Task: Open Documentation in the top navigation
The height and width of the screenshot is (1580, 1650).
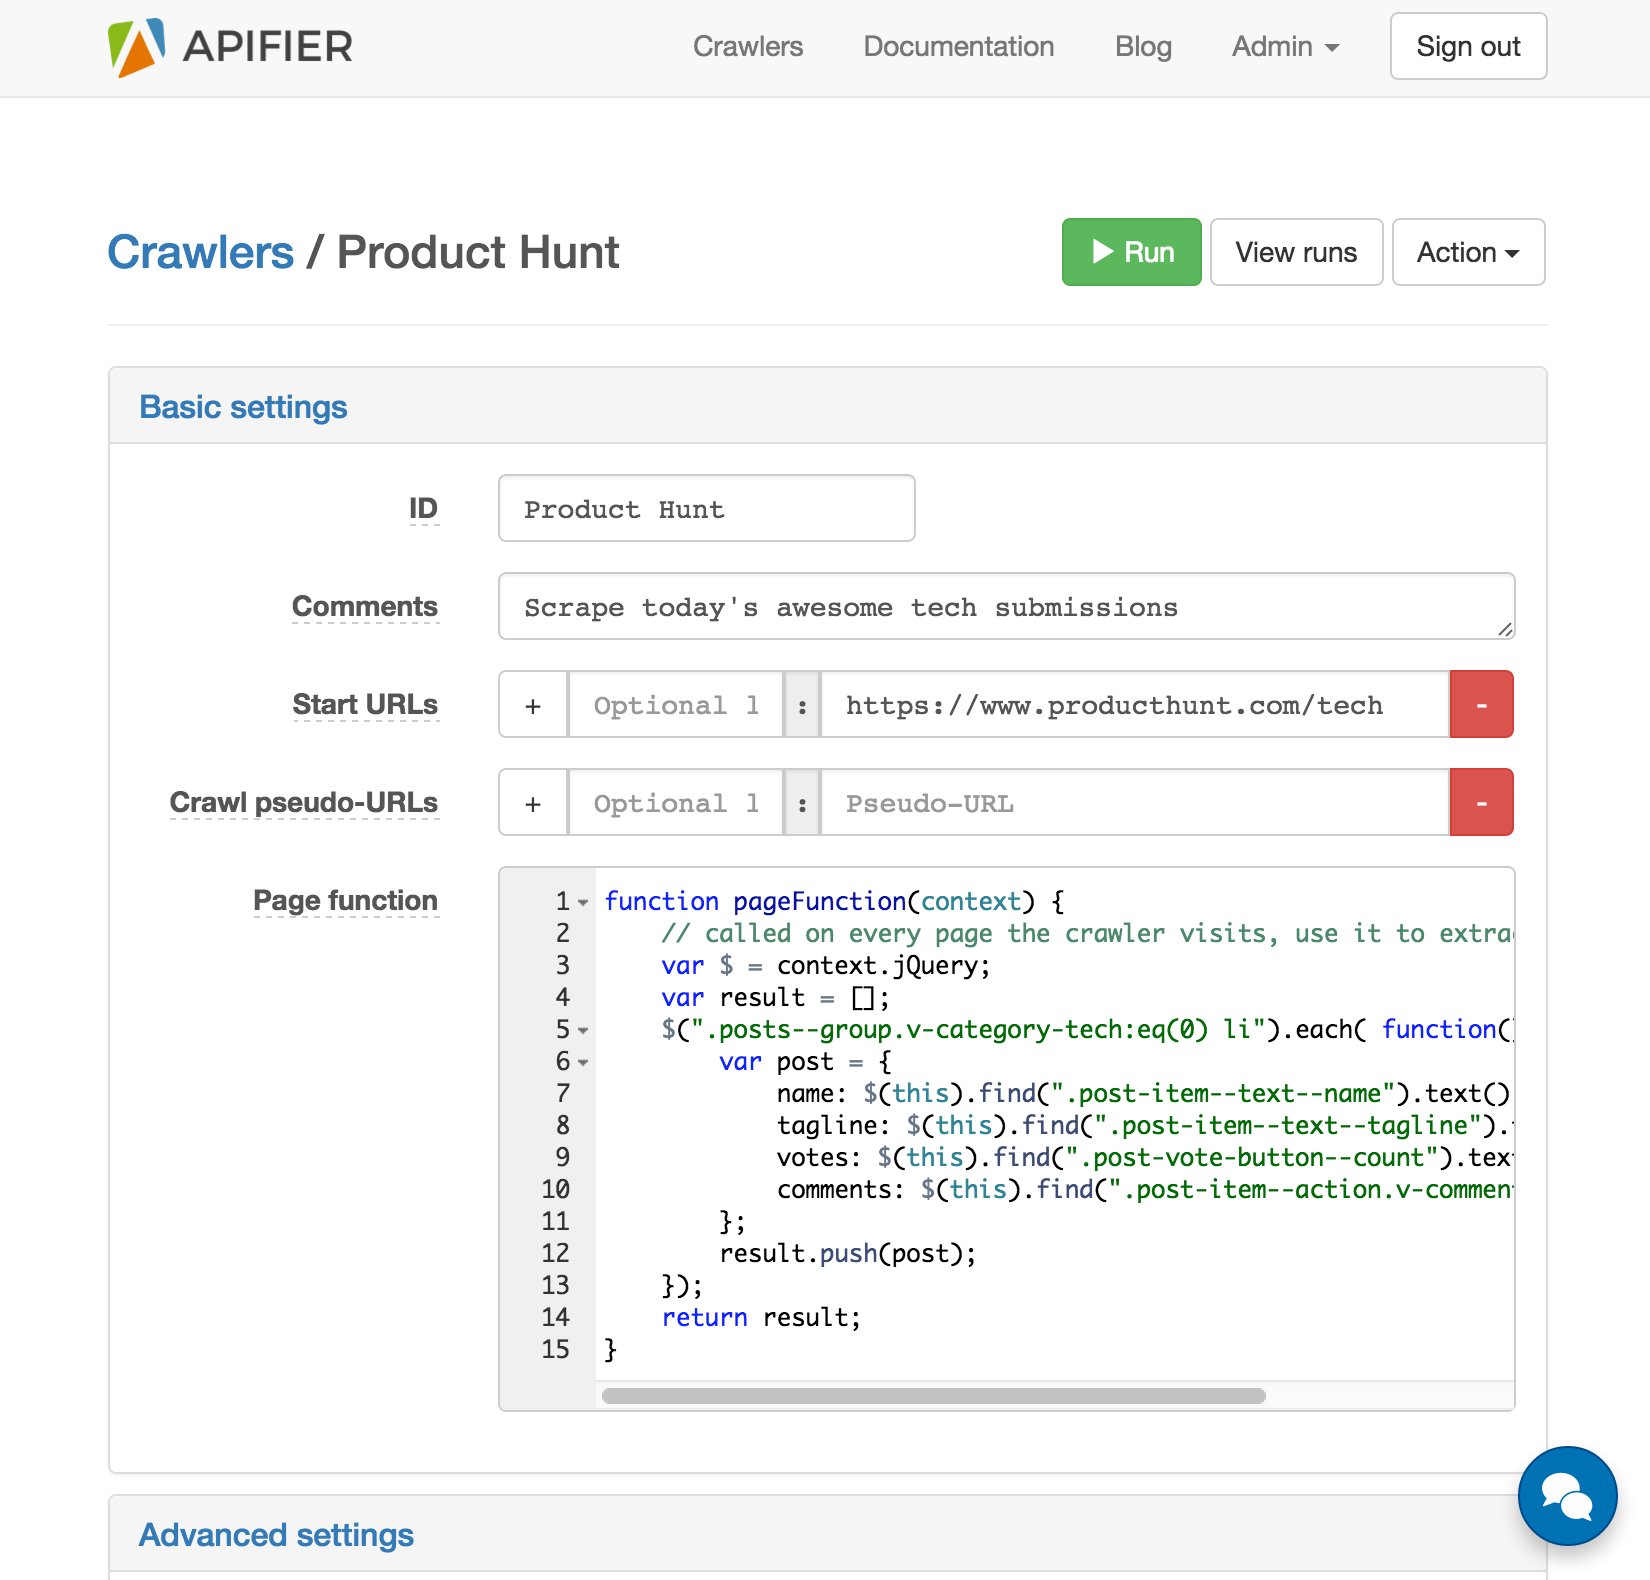Action: point(959,47)
